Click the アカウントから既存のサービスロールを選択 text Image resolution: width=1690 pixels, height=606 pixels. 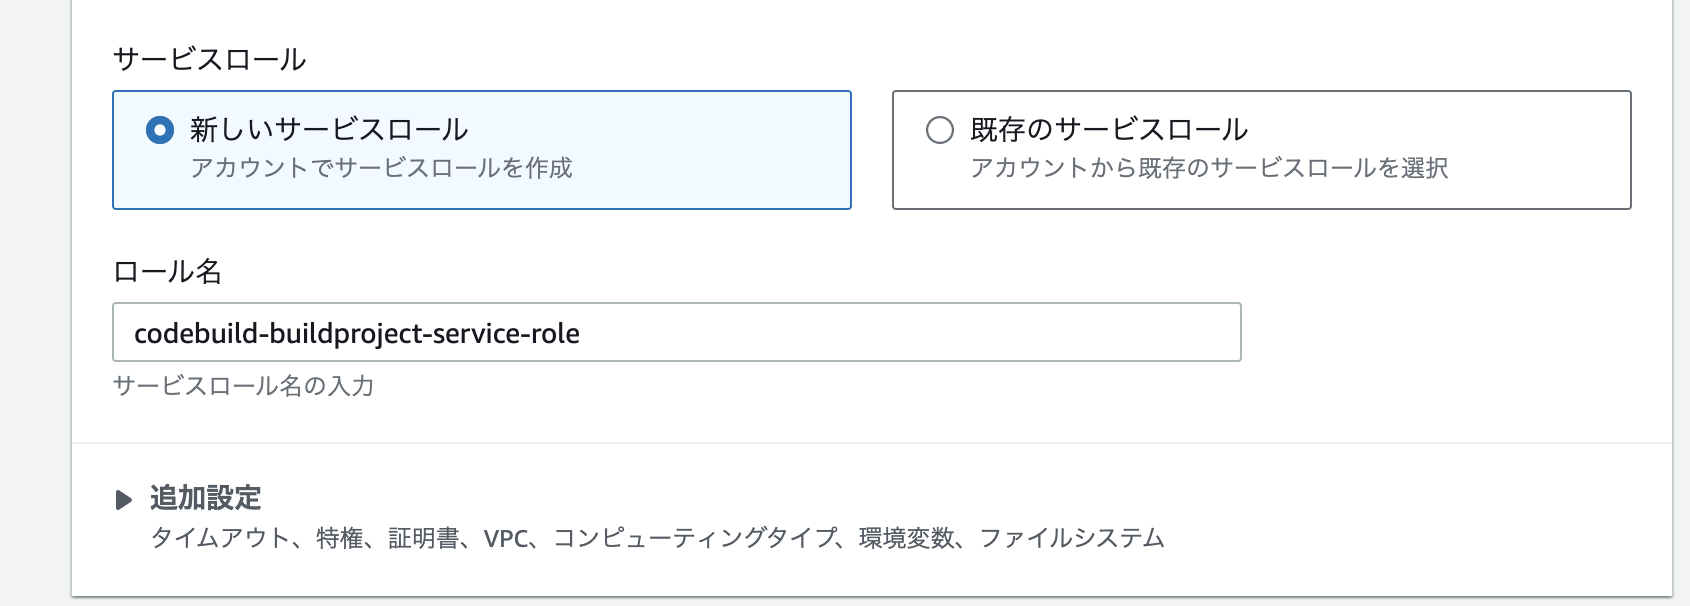click(1210, 168)
